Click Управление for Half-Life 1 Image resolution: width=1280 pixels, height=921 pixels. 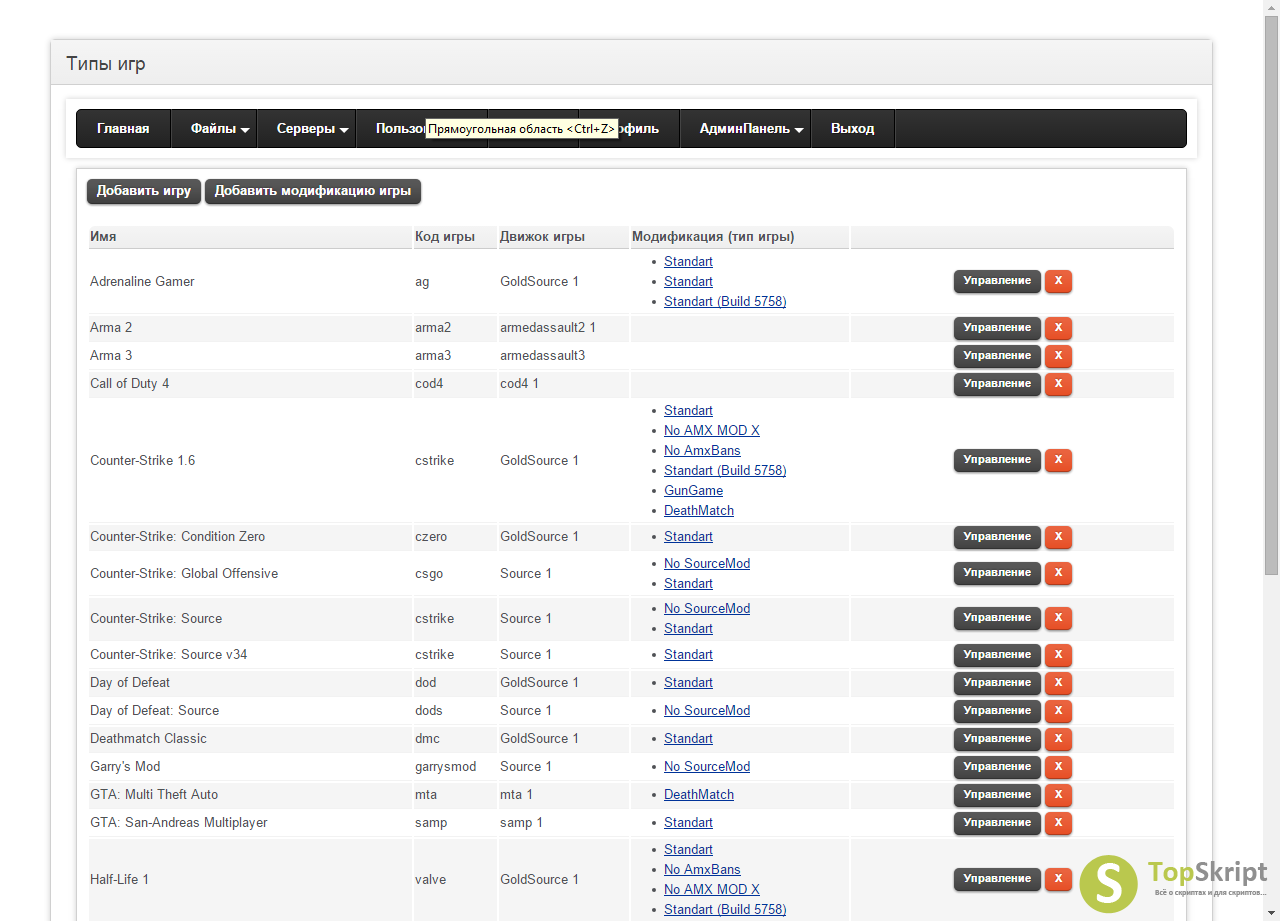[x=997, y=879]
